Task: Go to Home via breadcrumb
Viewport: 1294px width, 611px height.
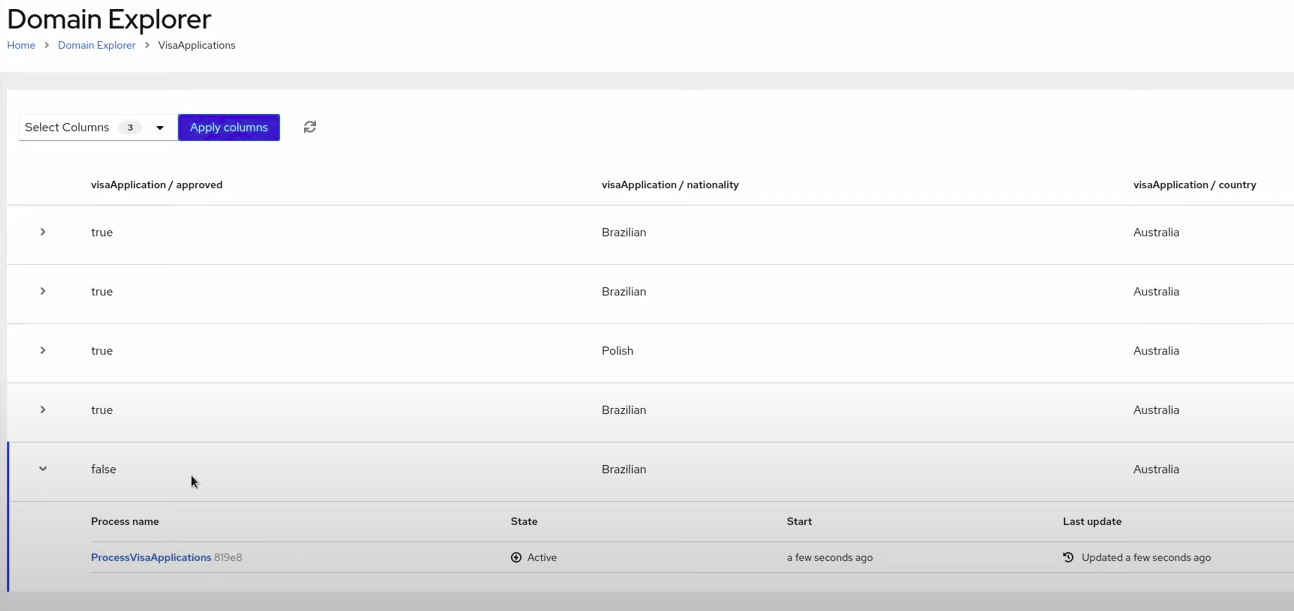Action: coord(21,45)
